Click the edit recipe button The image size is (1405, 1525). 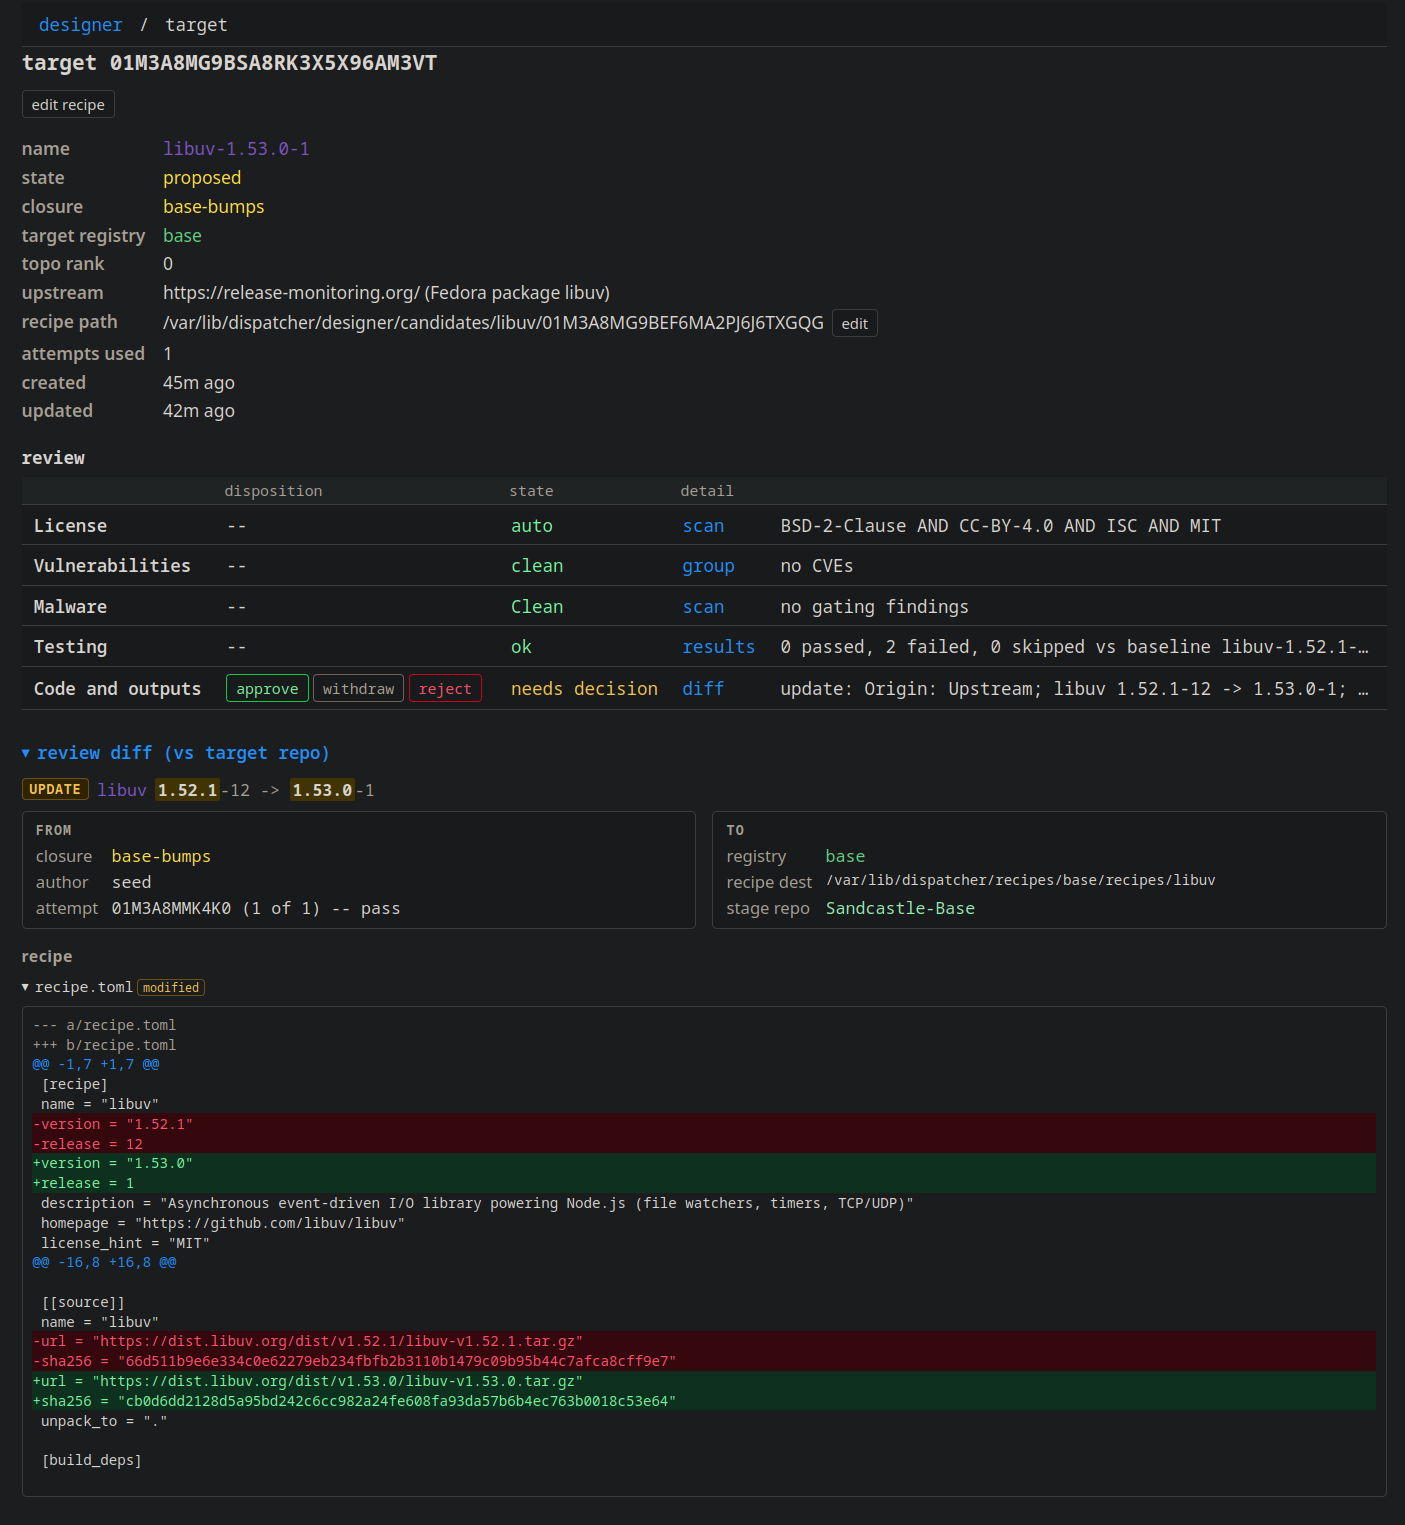click(68, 105)
